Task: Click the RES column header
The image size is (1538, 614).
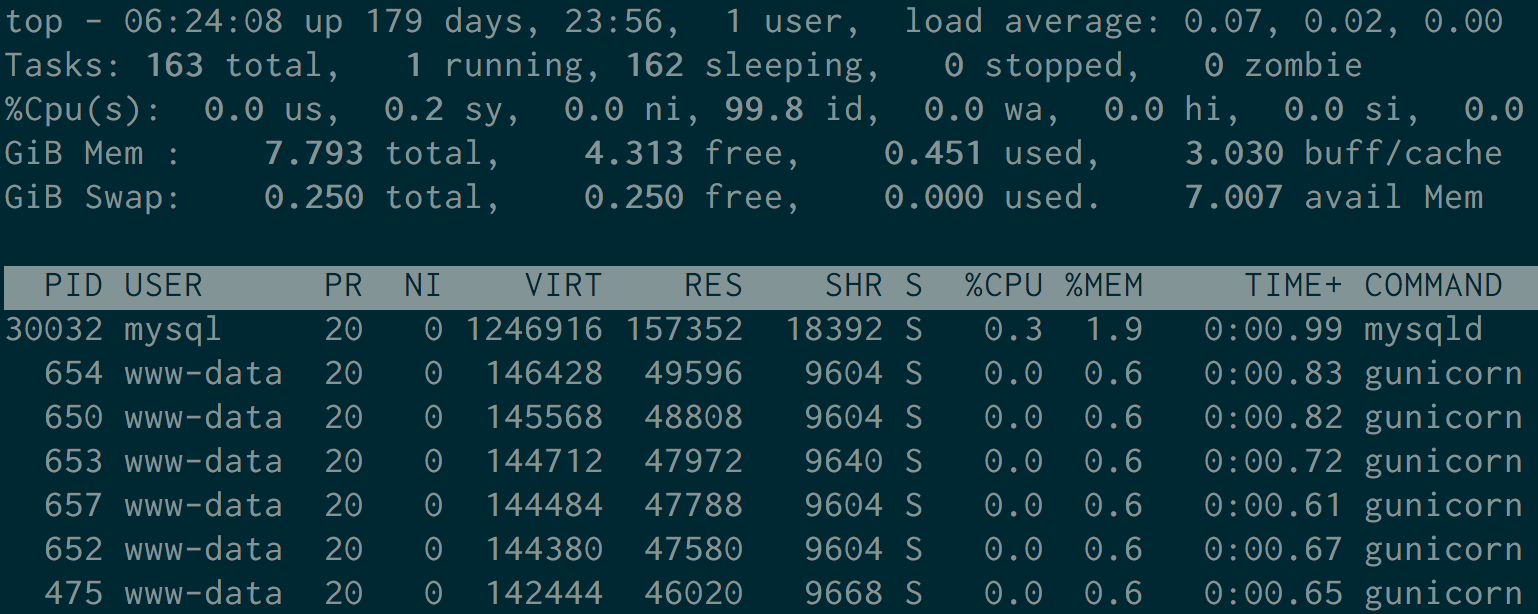Action: 713,286
